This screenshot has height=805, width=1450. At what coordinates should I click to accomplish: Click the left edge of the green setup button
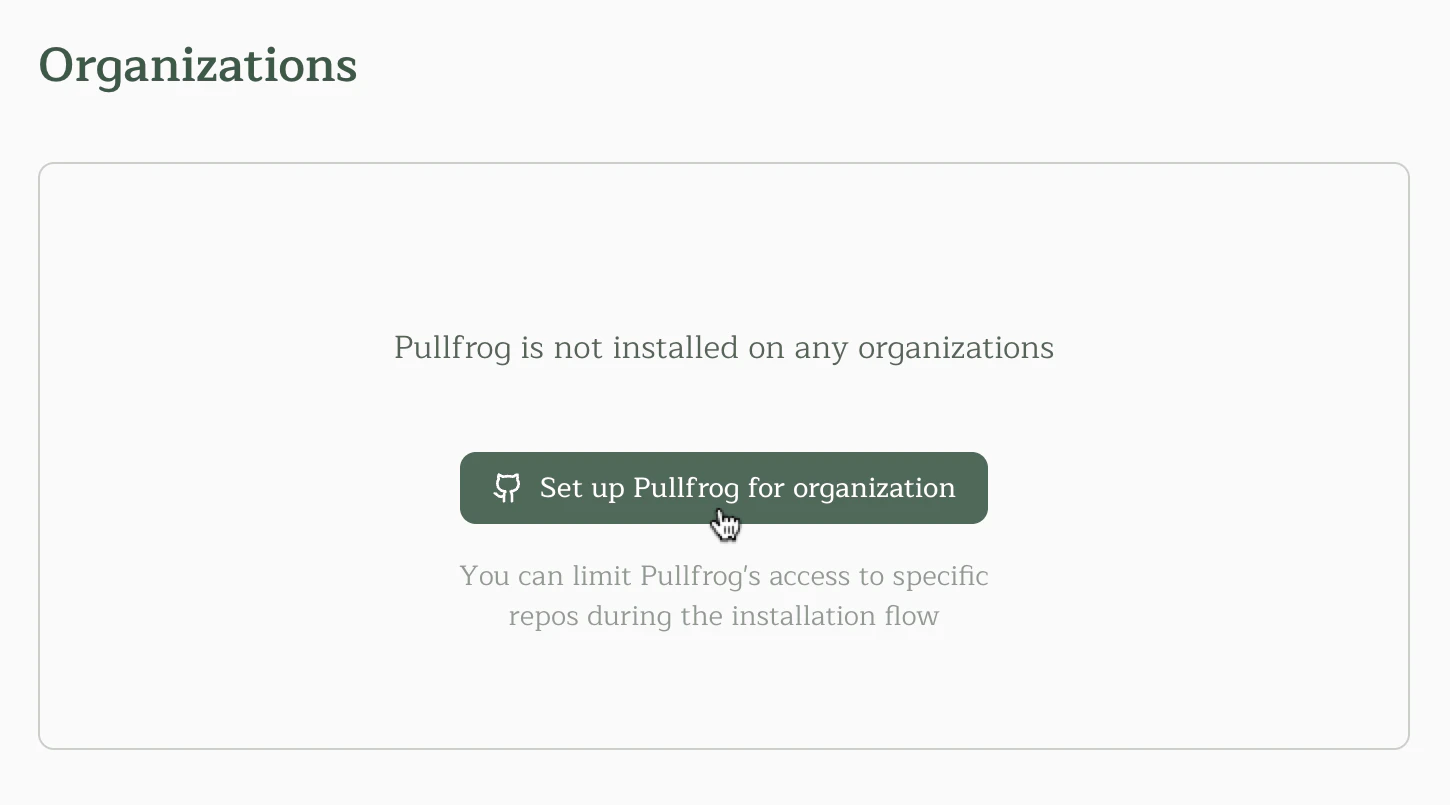pyautogui.click(x=465, y=488)
